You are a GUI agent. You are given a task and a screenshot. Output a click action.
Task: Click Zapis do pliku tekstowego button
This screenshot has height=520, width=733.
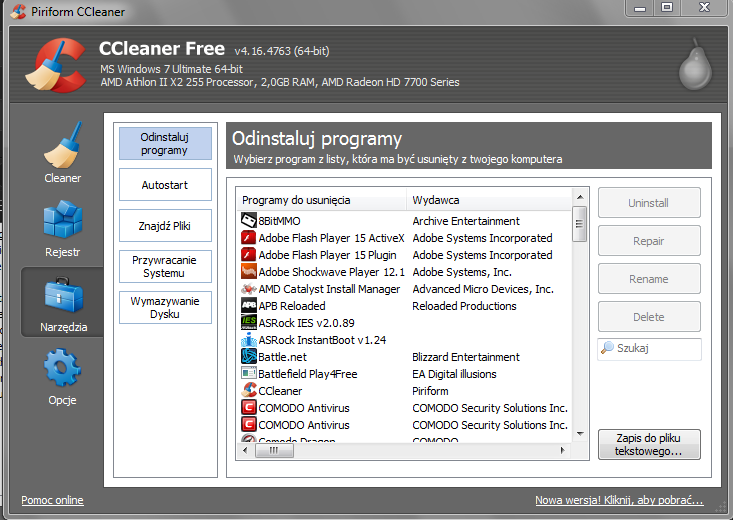click(x=649, y=444)
